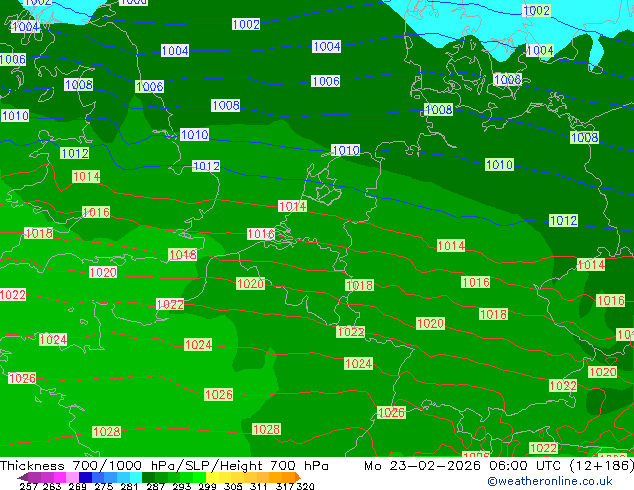Click the legend value 317
The height and width of the screenshot is (490, 634).
(x=285, y=486)
